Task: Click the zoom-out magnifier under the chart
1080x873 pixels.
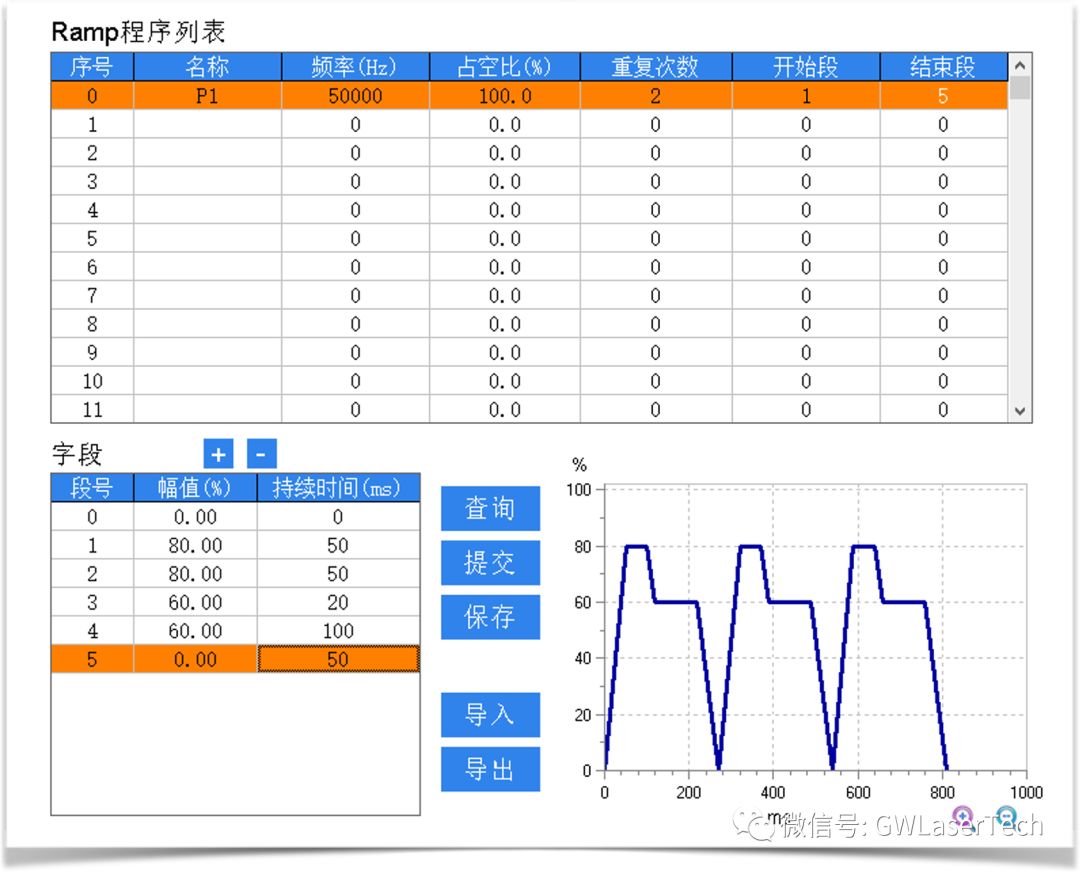Action: (1006, 816)
